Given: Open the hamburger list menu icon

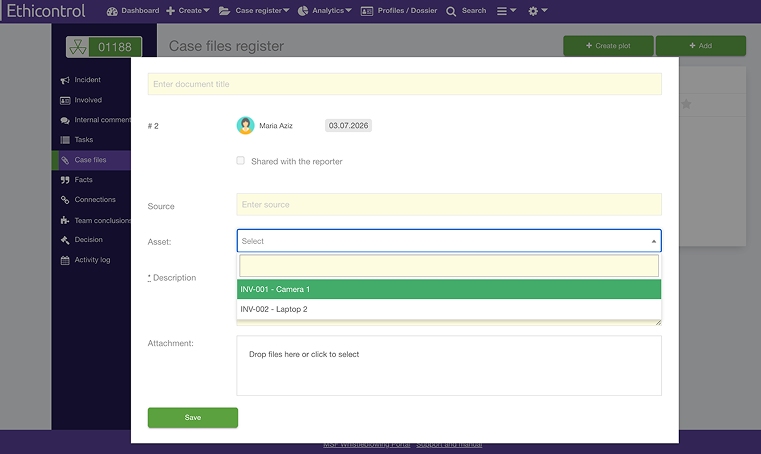Looking at the screenshot, I should (502, 11).
